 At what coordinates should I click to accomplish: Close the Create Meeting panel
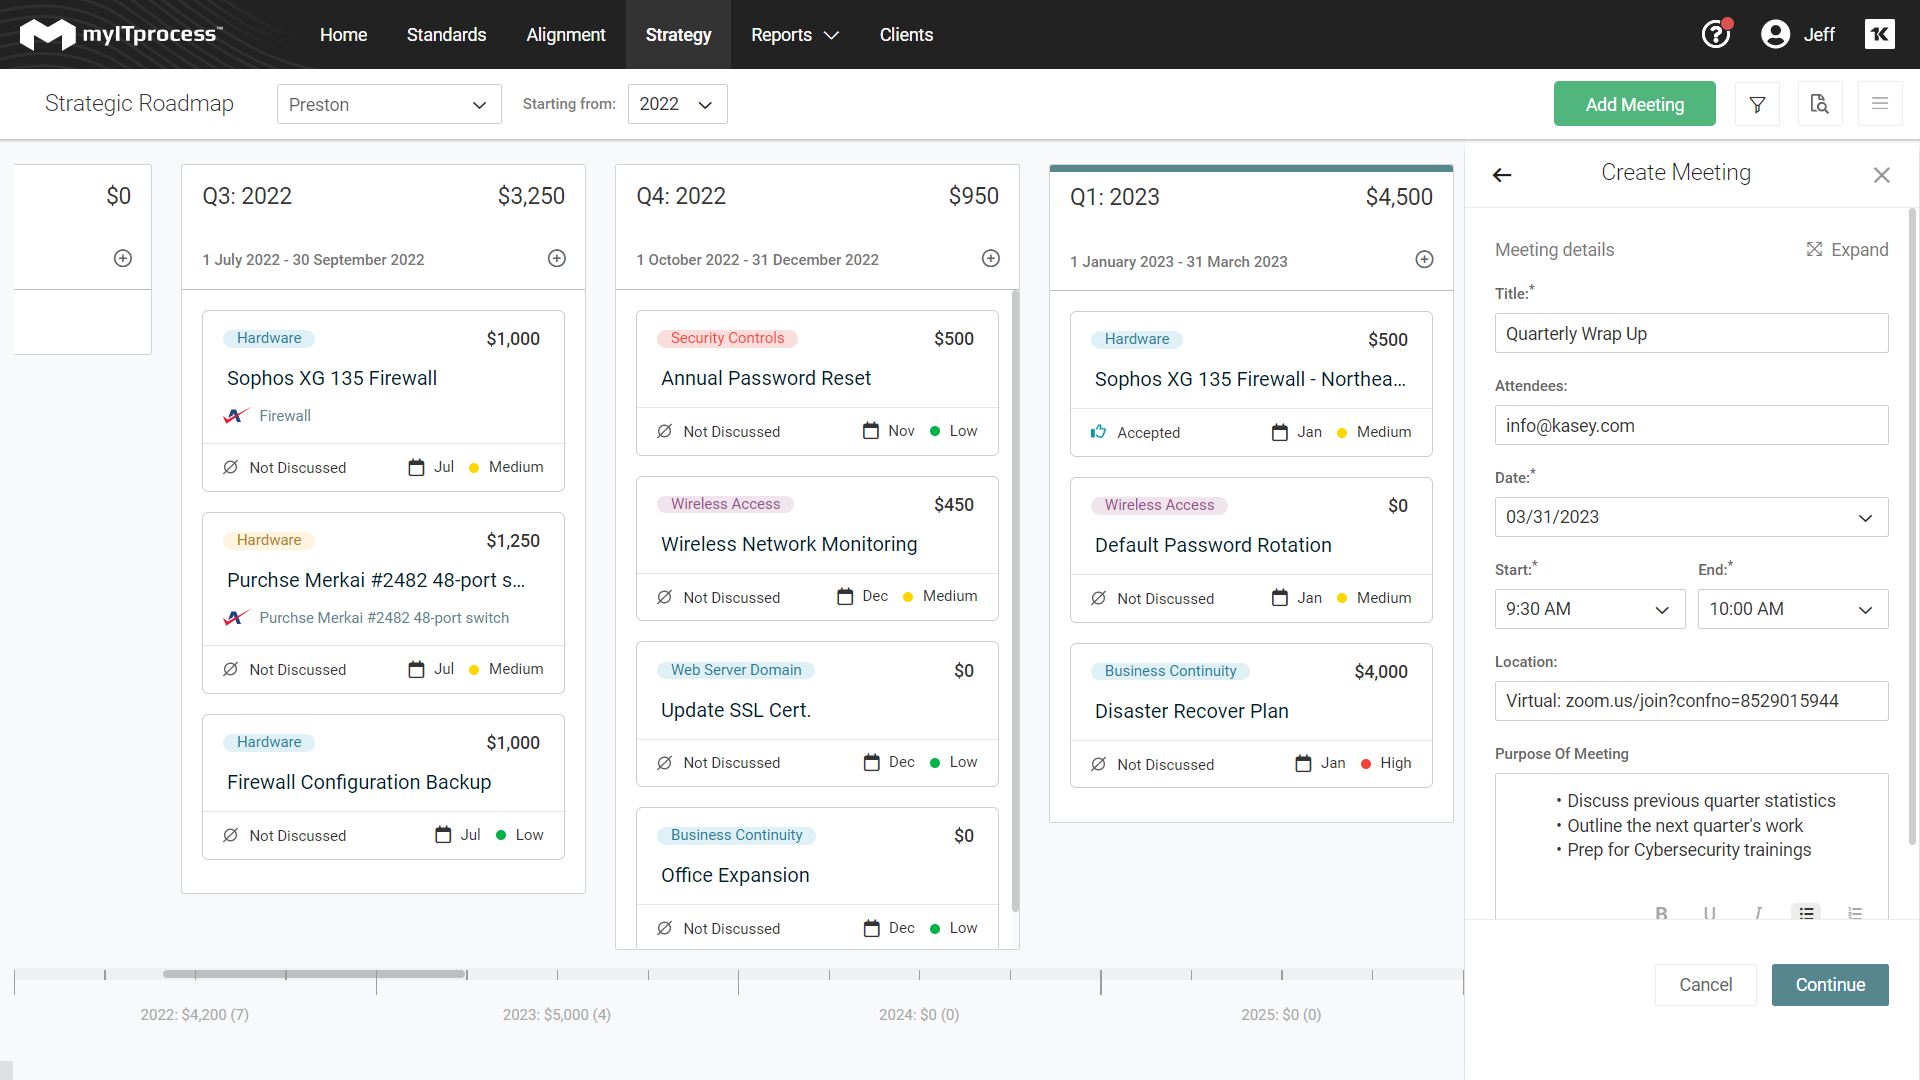point(1882,175)
